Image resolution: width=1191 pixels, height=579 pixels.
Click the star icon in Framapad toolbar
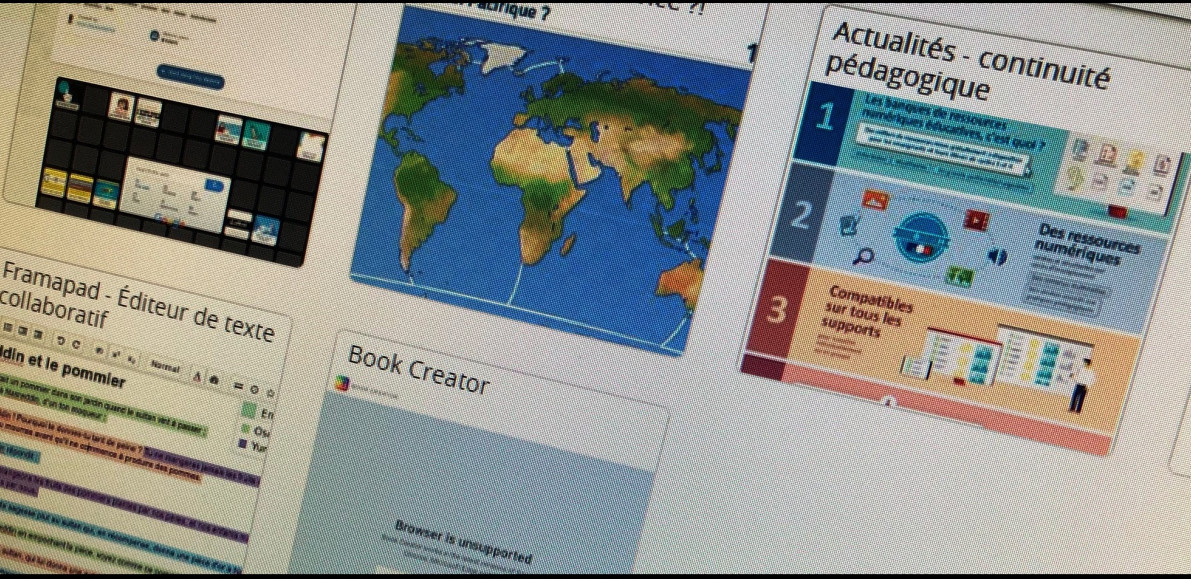coord(269,395)
